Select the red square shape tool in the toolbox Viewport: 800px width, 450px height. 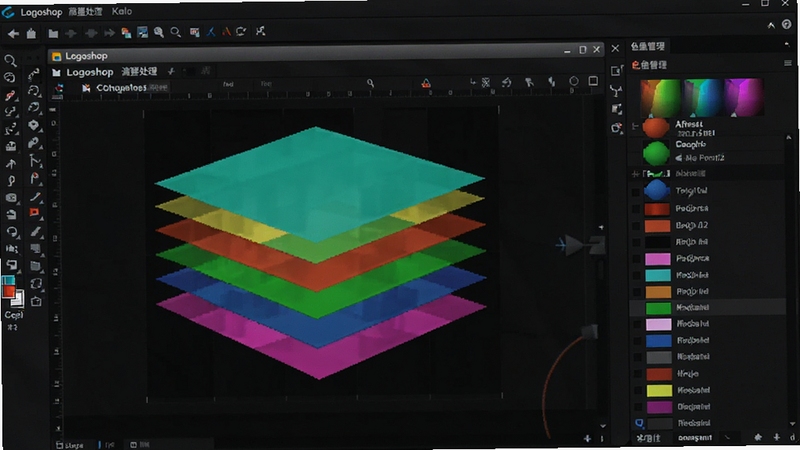[35, 212]
